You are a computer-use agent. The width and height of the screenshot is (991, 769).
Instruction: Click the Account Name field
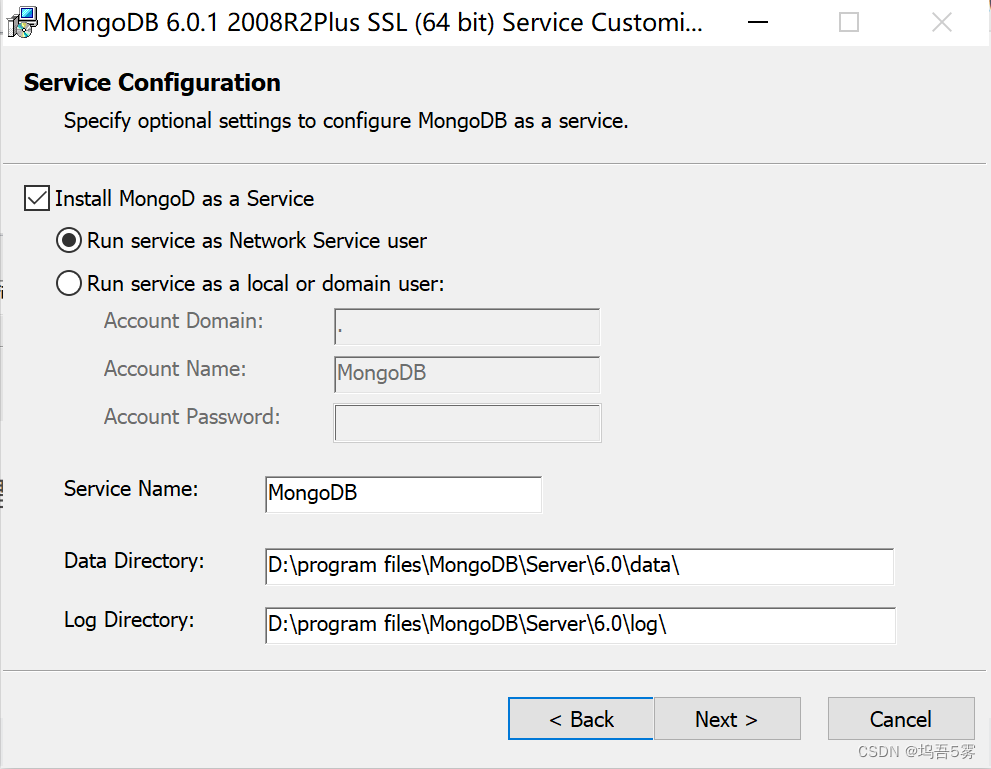tap(467, 374)
